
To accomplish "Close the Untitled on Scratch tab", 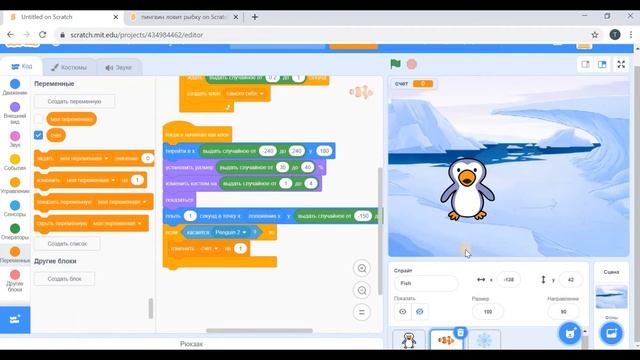I will 116,17.
